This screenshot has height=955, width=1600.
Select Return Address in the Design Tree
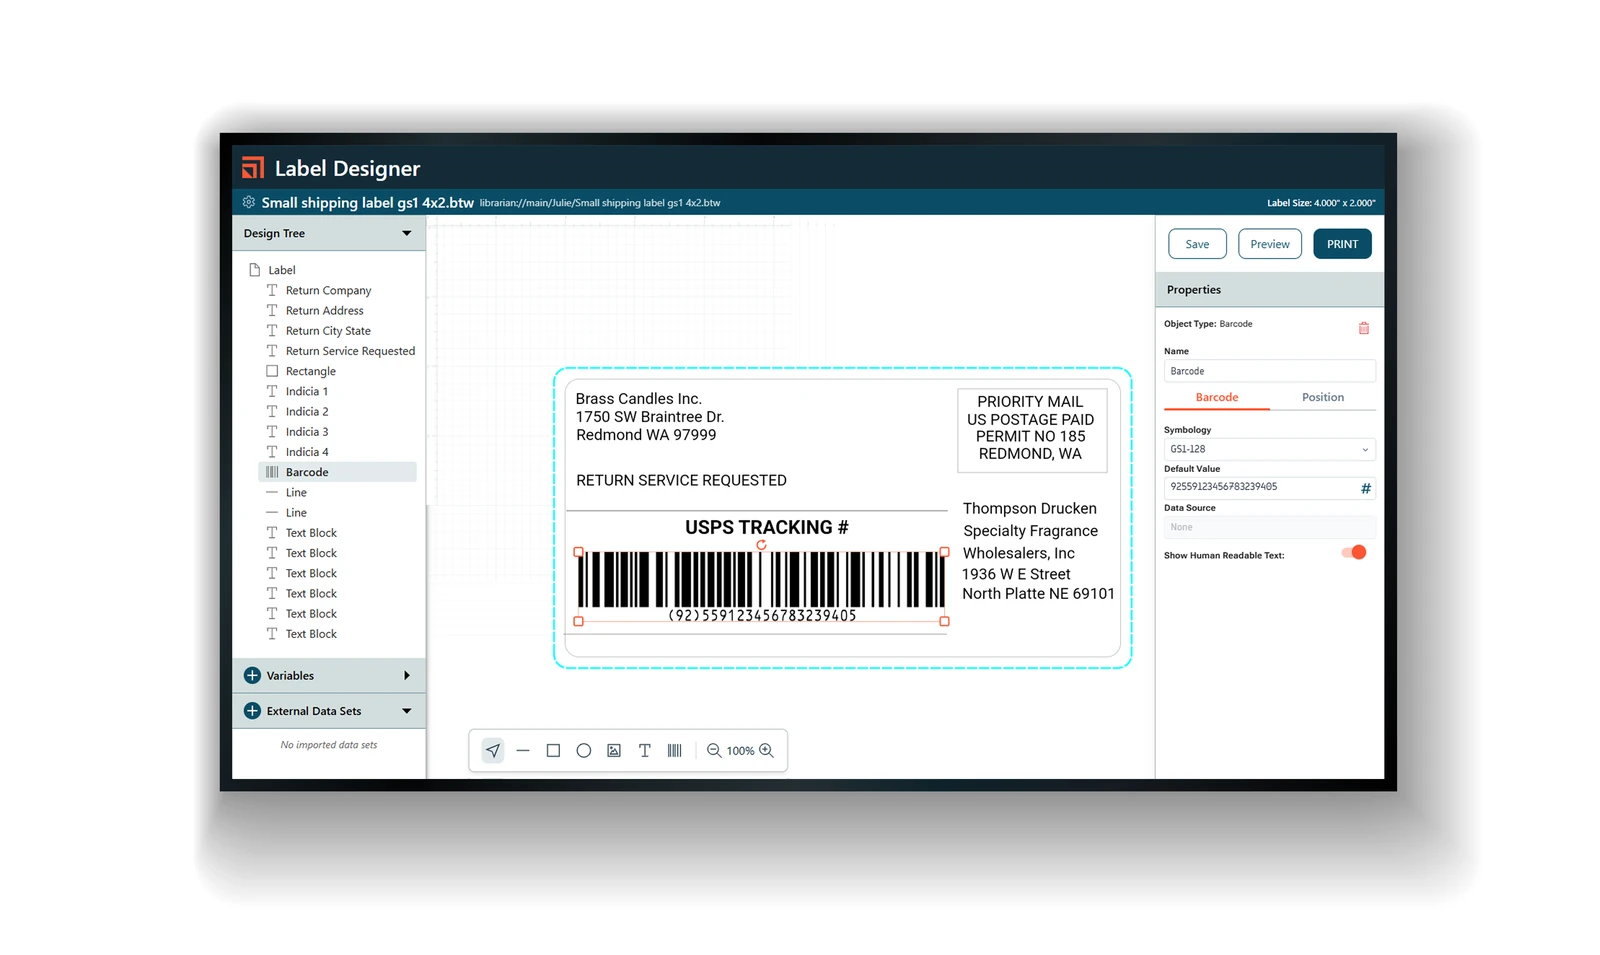[x=324, y=310]
